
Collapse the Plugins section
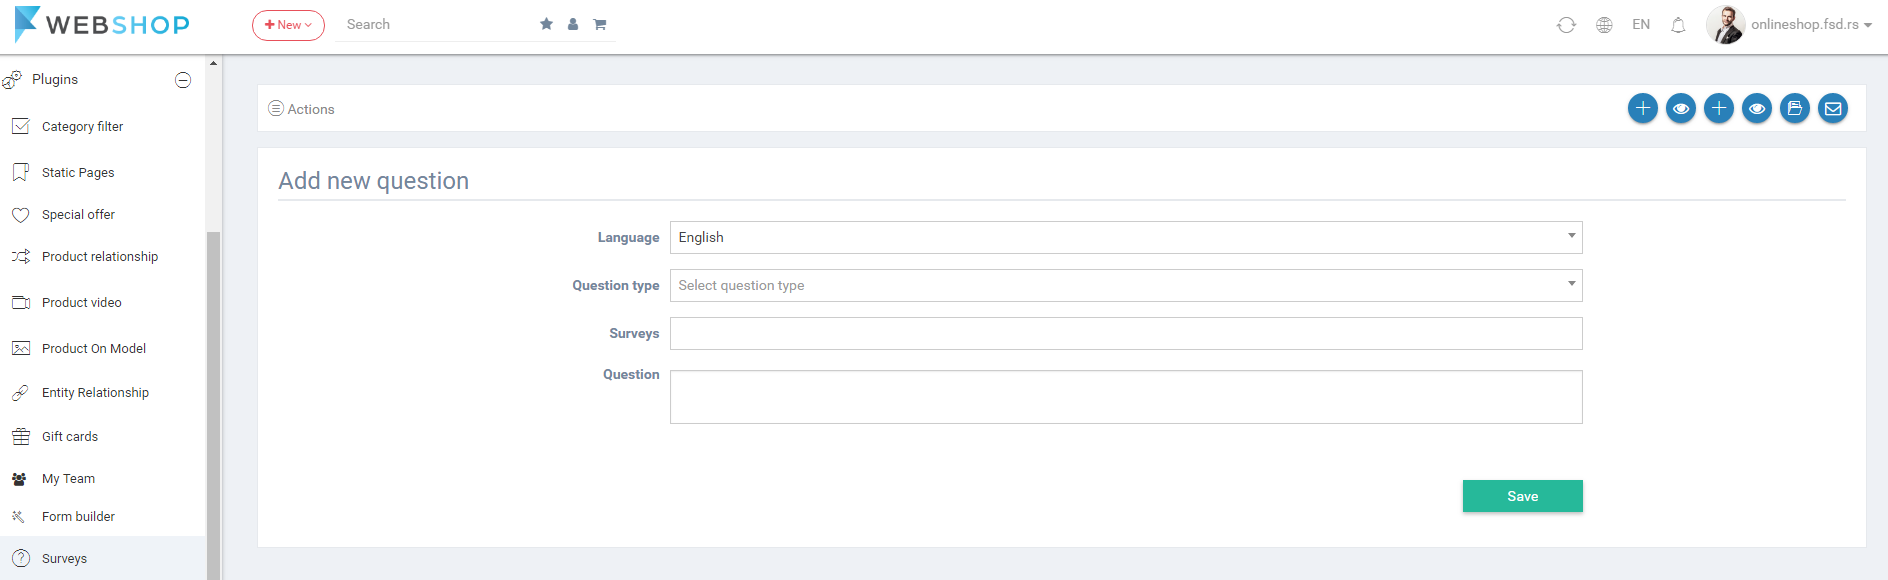[x=183, y=80]
